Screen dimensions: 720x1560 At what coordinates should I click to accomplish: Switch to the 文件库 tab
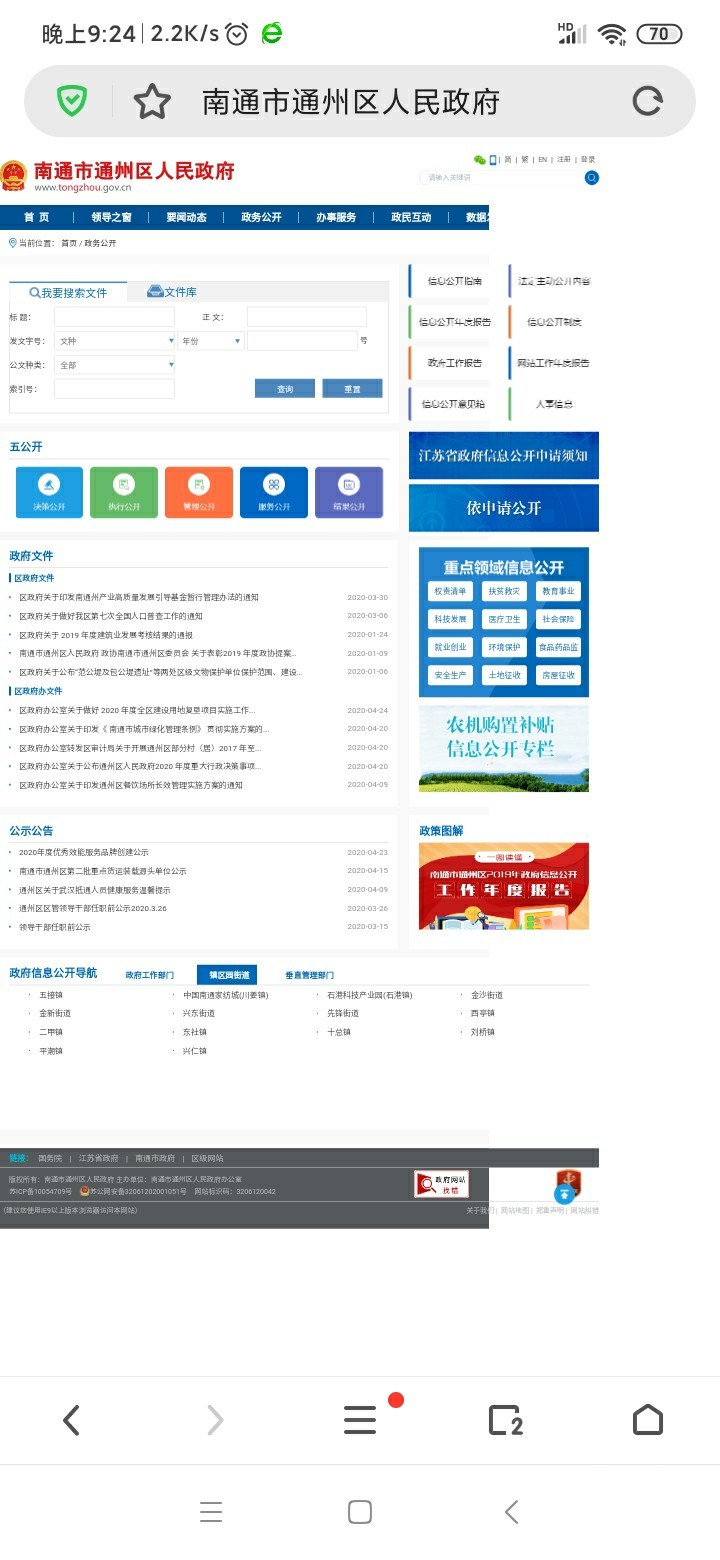pyautogui.click(x=172, y=292)
